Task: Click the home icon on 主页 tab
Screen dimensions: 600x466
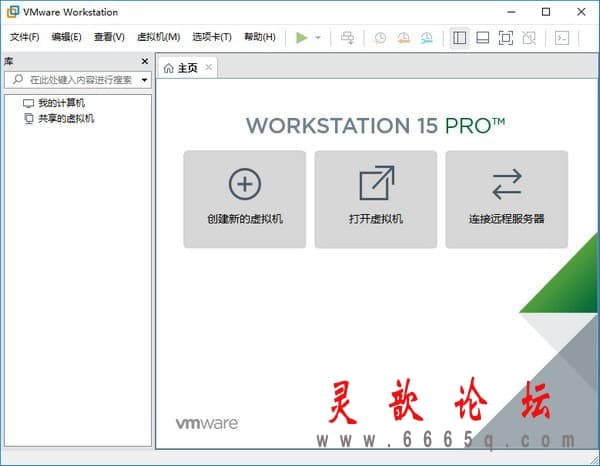Action: click(x=168, y=68)
